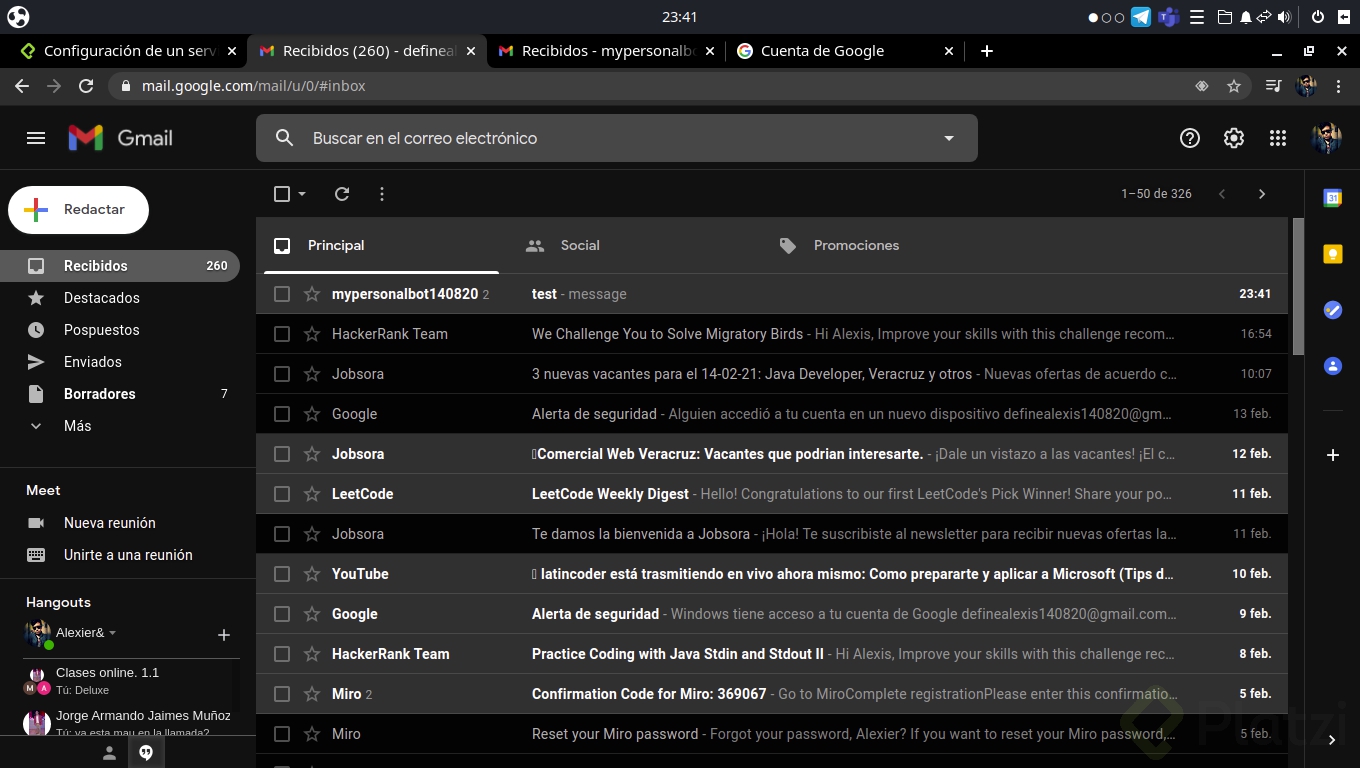Image resolution: width=1360 pixels, height=768 pixels.
Task: Switch to Recibidos - mypersonalbot browser tab
Action: tap(606, 51)
